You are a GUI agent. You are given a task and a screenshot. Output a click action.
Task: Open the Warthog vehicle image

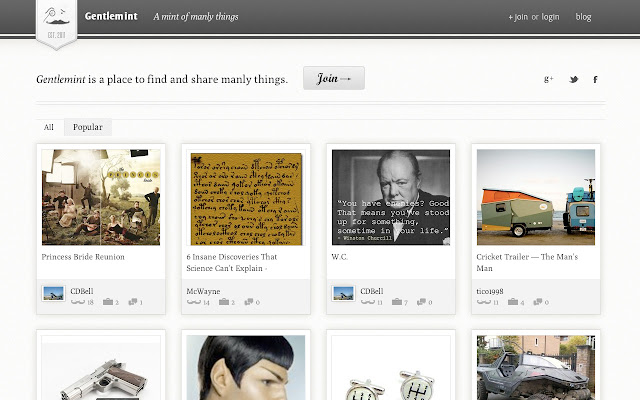(536, 368)
